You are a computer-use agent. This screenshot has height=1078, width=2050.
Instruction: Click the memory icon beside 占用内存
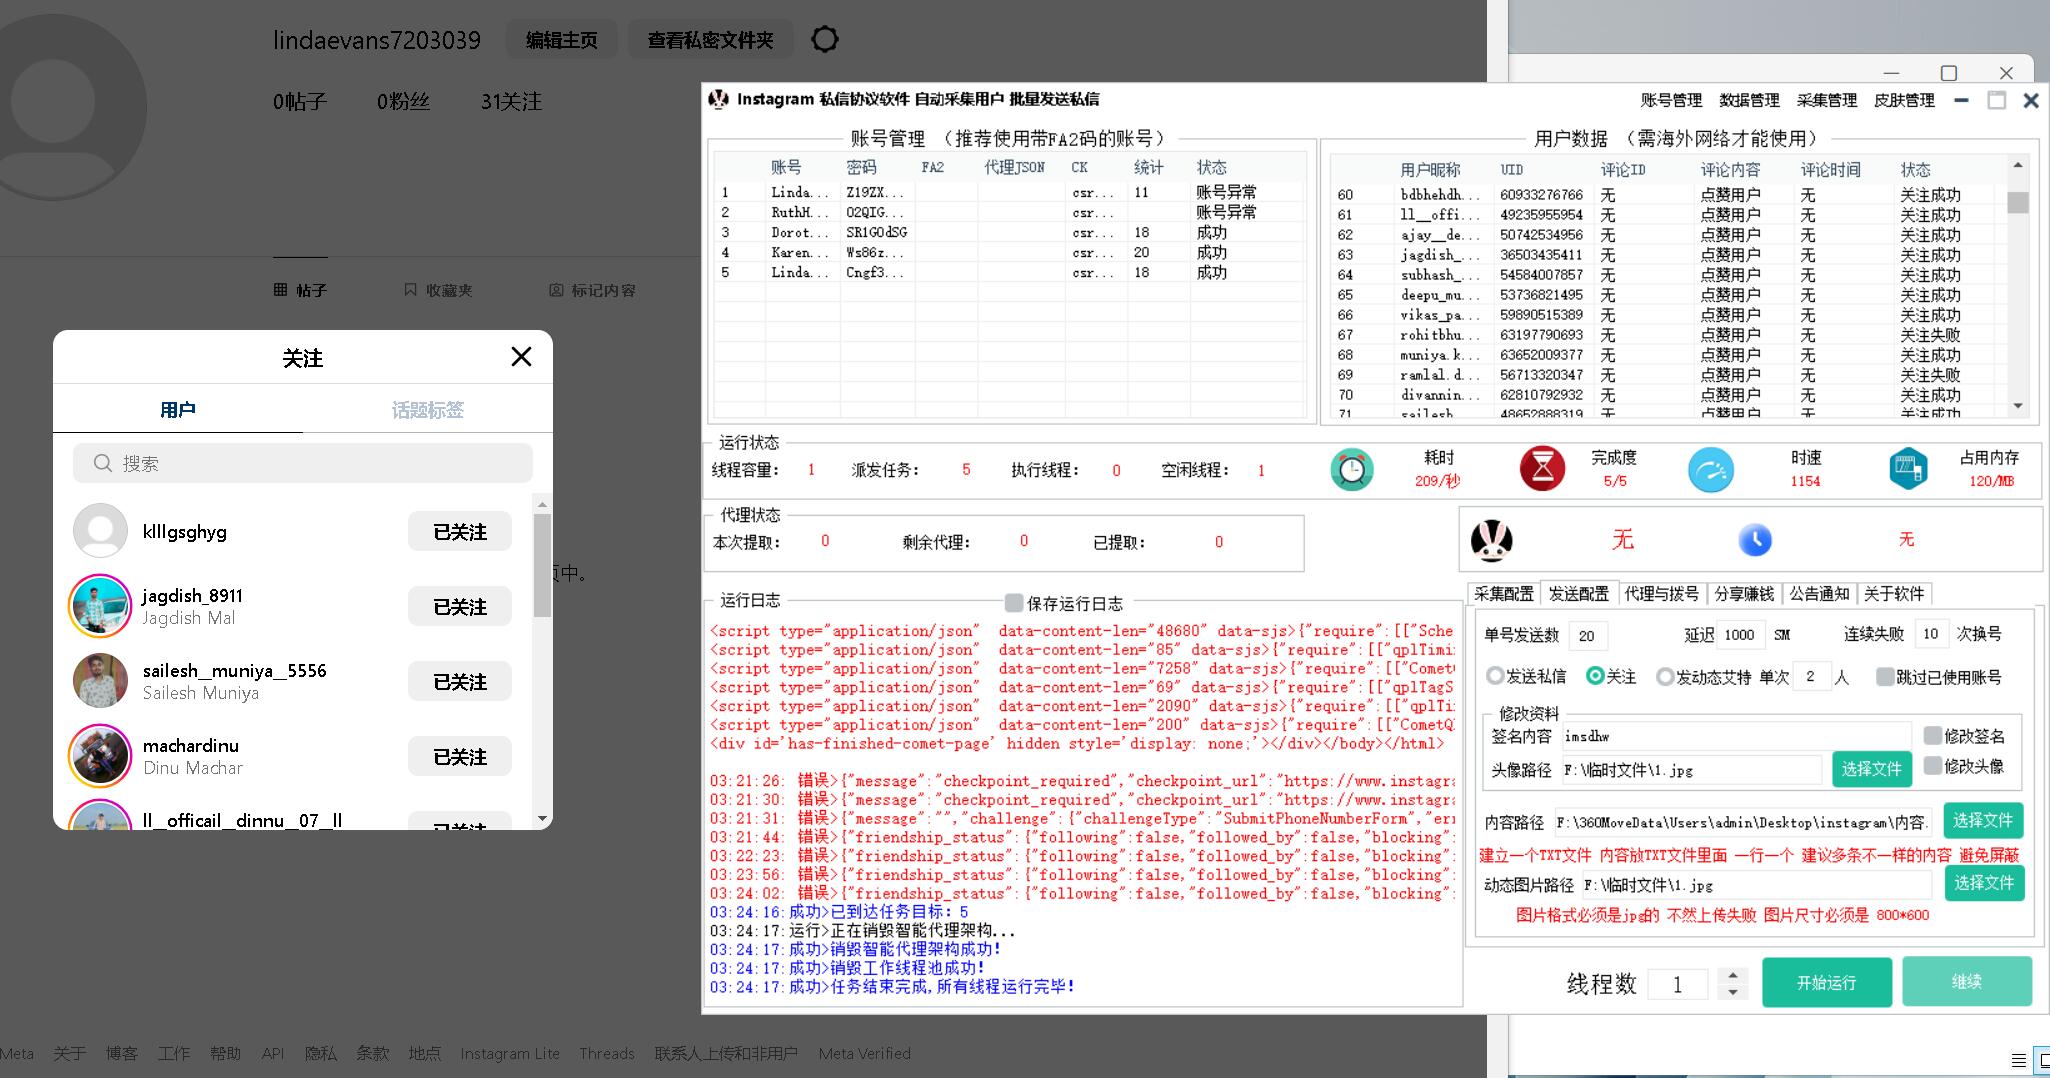tap(1907, 469)
